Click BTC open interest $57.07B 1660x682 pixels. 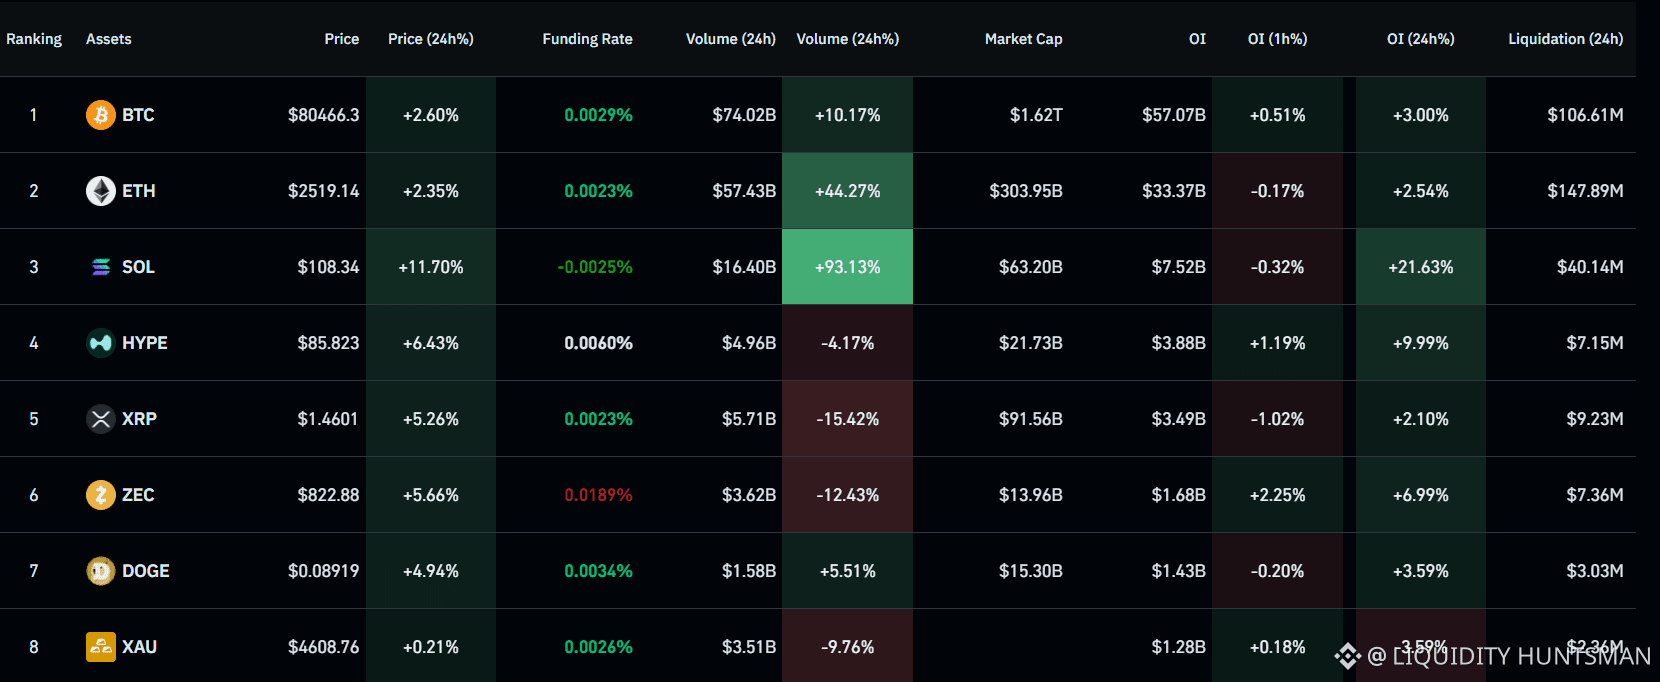click(x=1174, y=115)
